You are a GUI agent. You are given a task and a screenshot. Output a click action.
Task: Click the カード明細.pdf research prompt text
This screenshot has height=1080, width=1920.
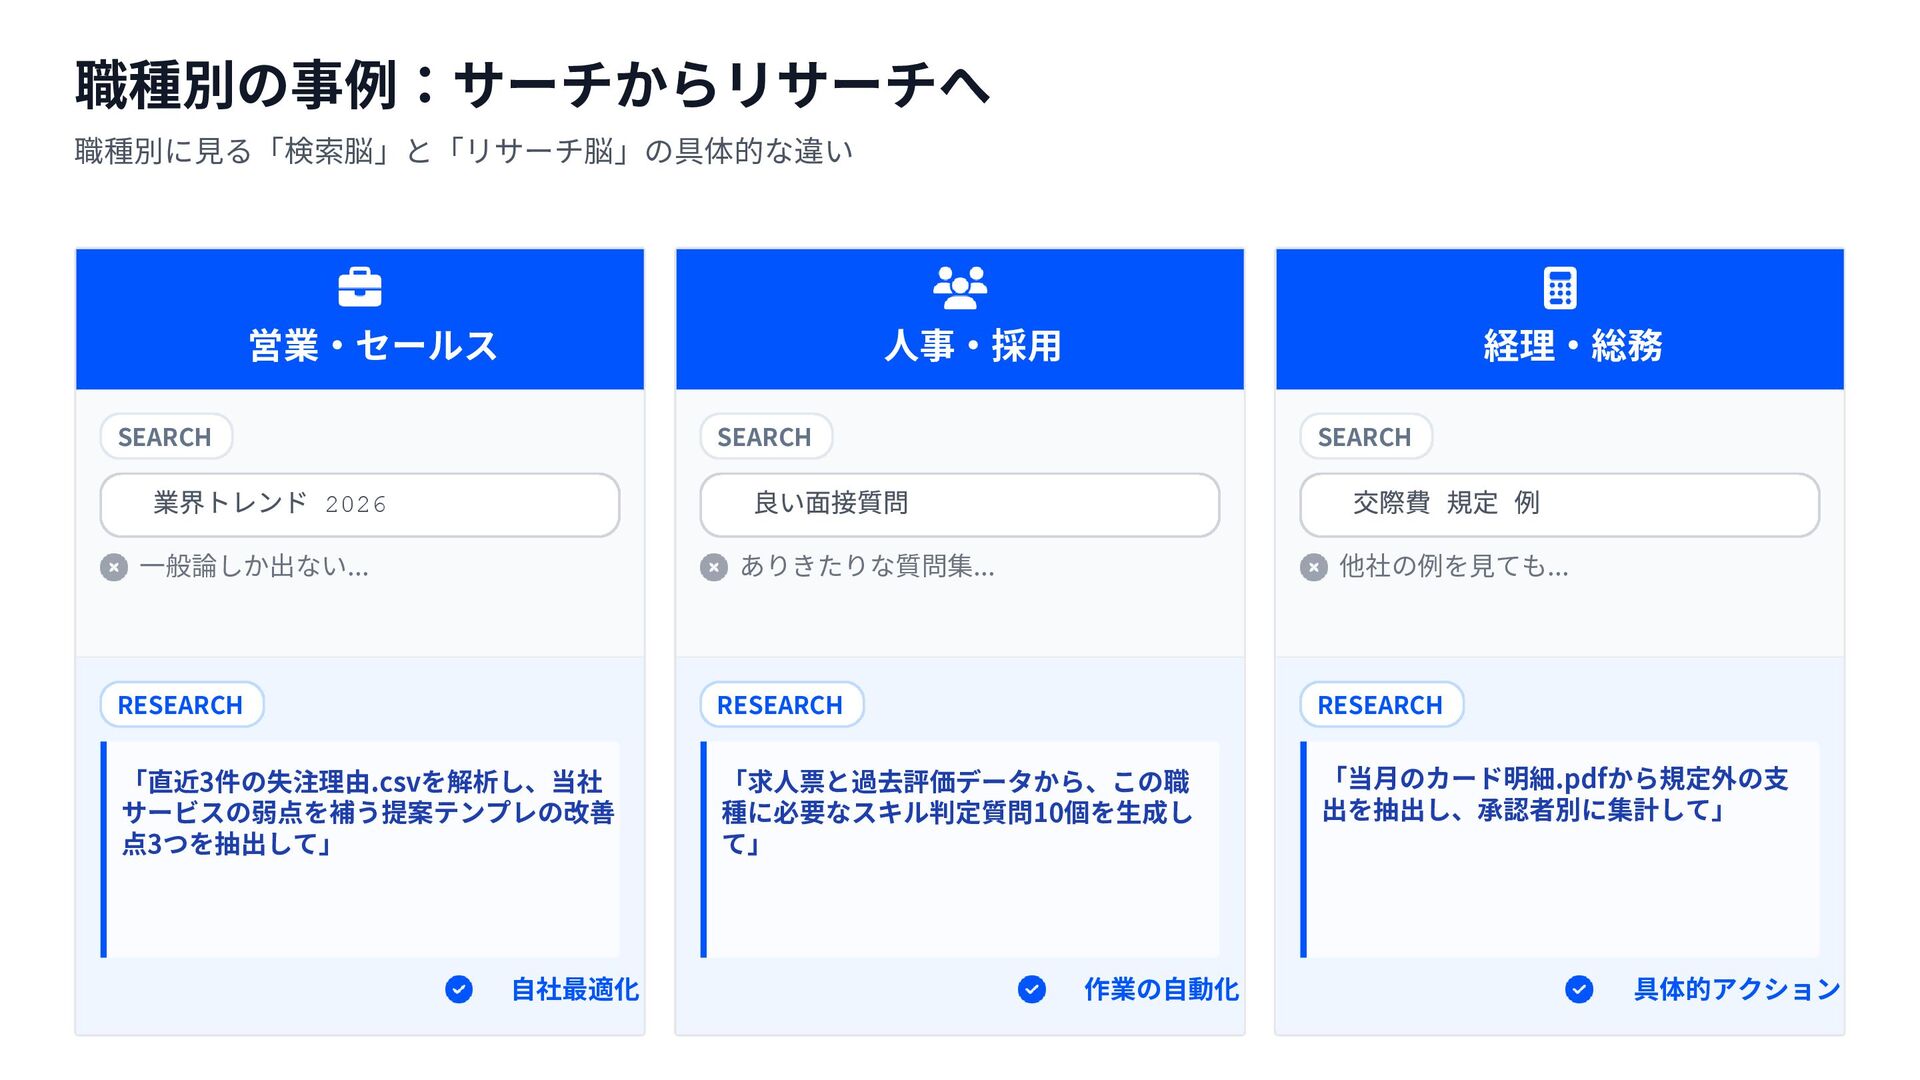1556,794
